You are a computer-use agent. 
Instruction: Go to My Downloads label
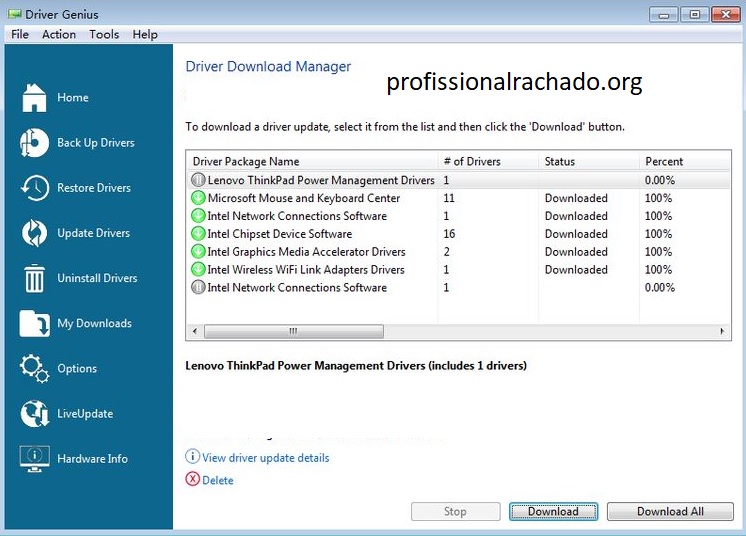point(94,323)
